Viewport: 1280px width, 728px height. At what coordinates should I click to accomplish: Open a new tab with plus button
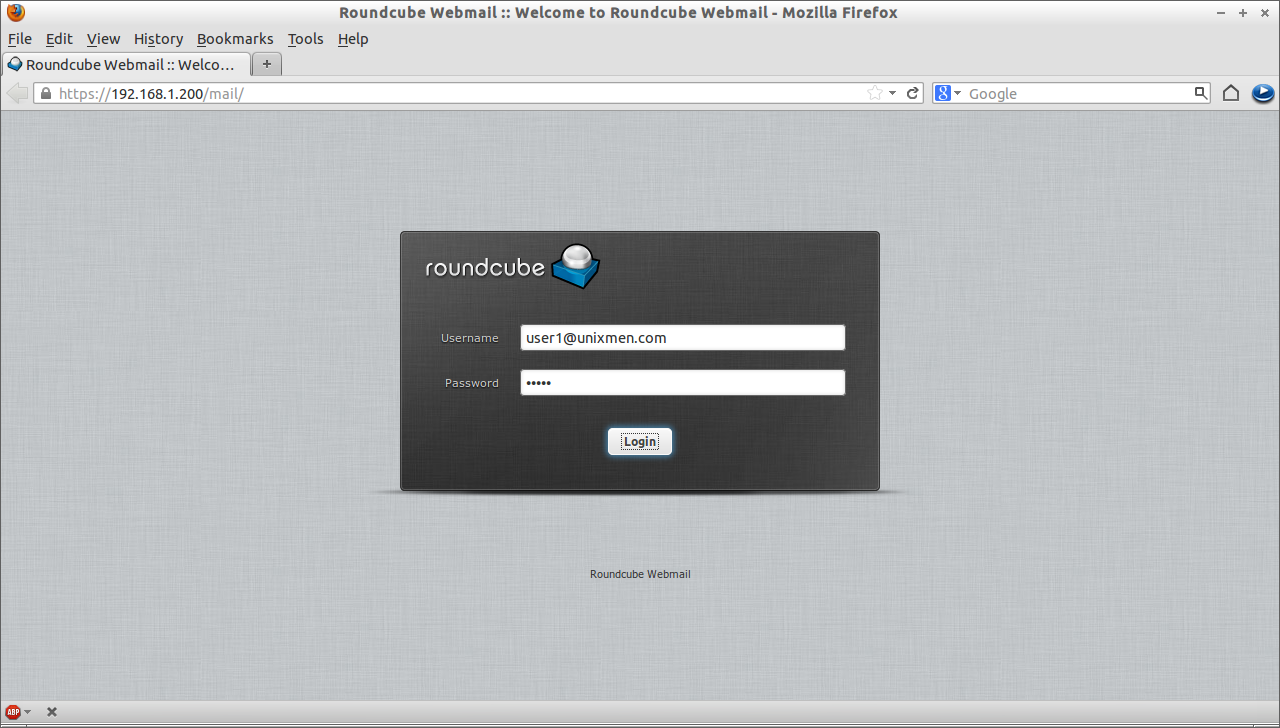(x=267, y=64)
